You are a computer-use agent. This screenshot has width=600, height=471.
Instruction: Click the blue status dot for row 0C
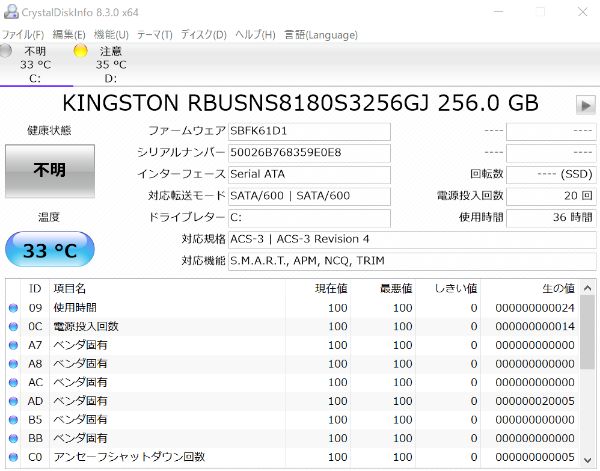(x=13, y=327)
